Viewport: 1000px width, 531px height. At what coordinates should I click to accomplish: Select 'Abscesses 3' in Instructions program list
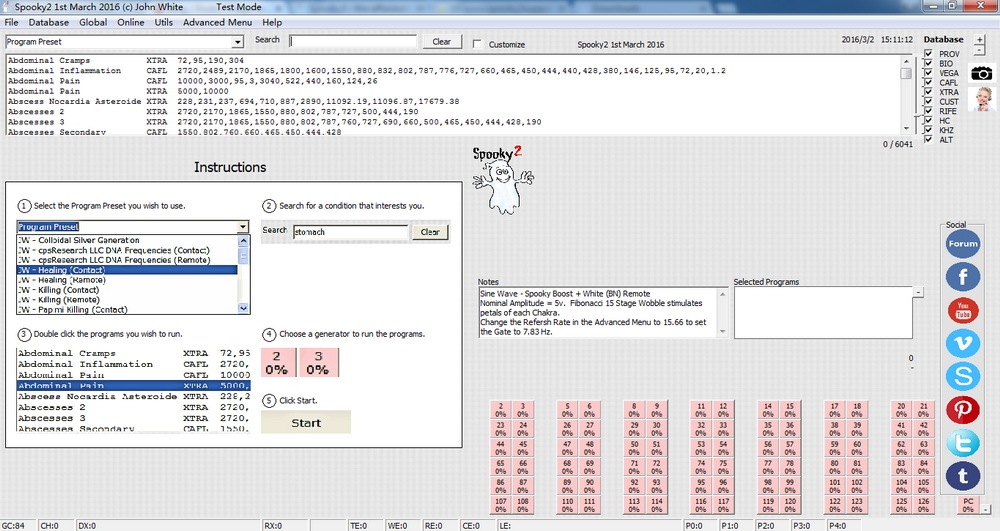133,418
